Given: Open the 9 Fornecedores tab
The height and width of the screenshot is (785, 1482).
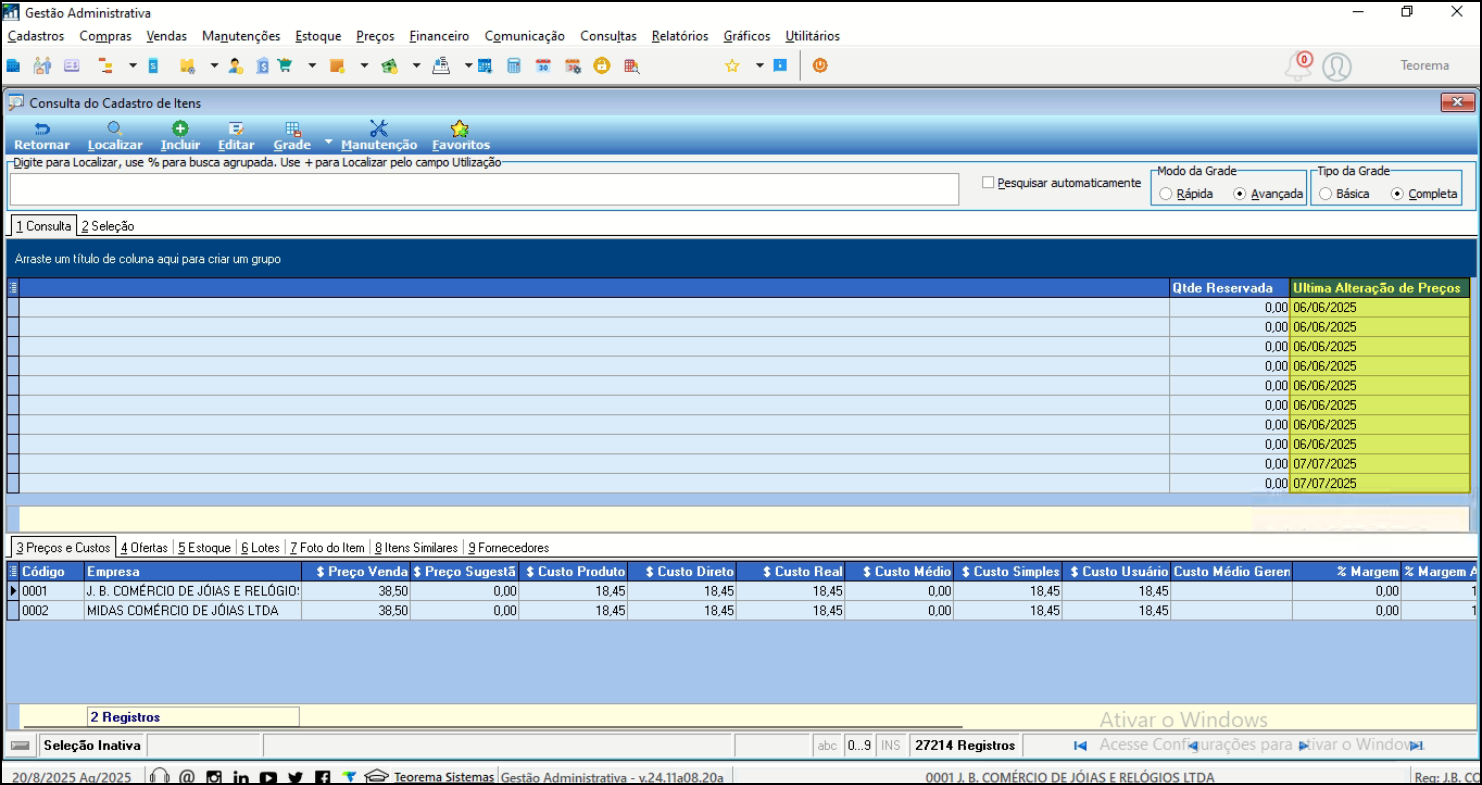Looking at the screenshot, I should click(x=508, y=548).
